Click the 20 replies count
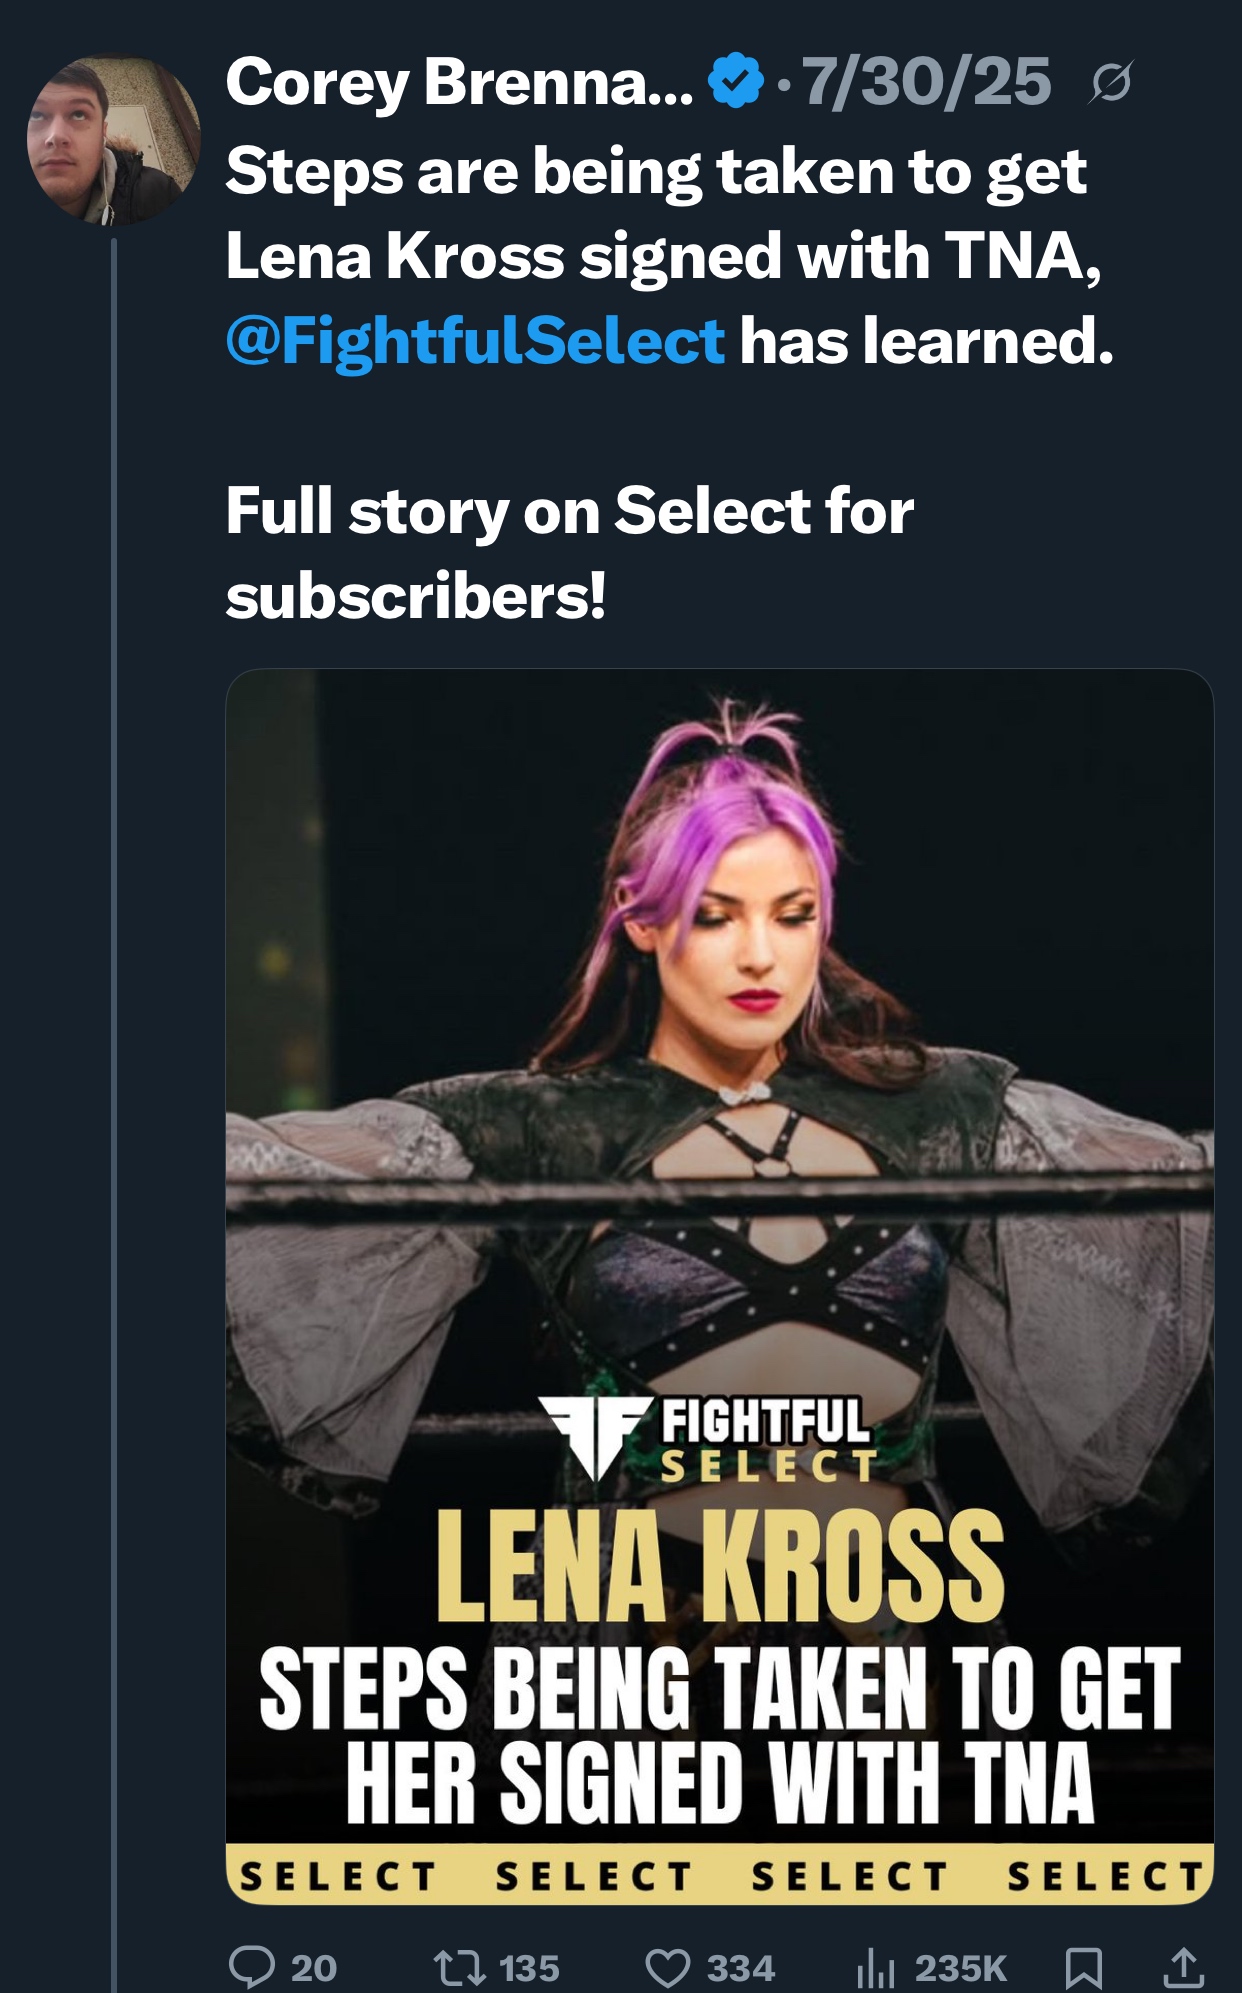The image size is (1242, 1993). 314,1968
